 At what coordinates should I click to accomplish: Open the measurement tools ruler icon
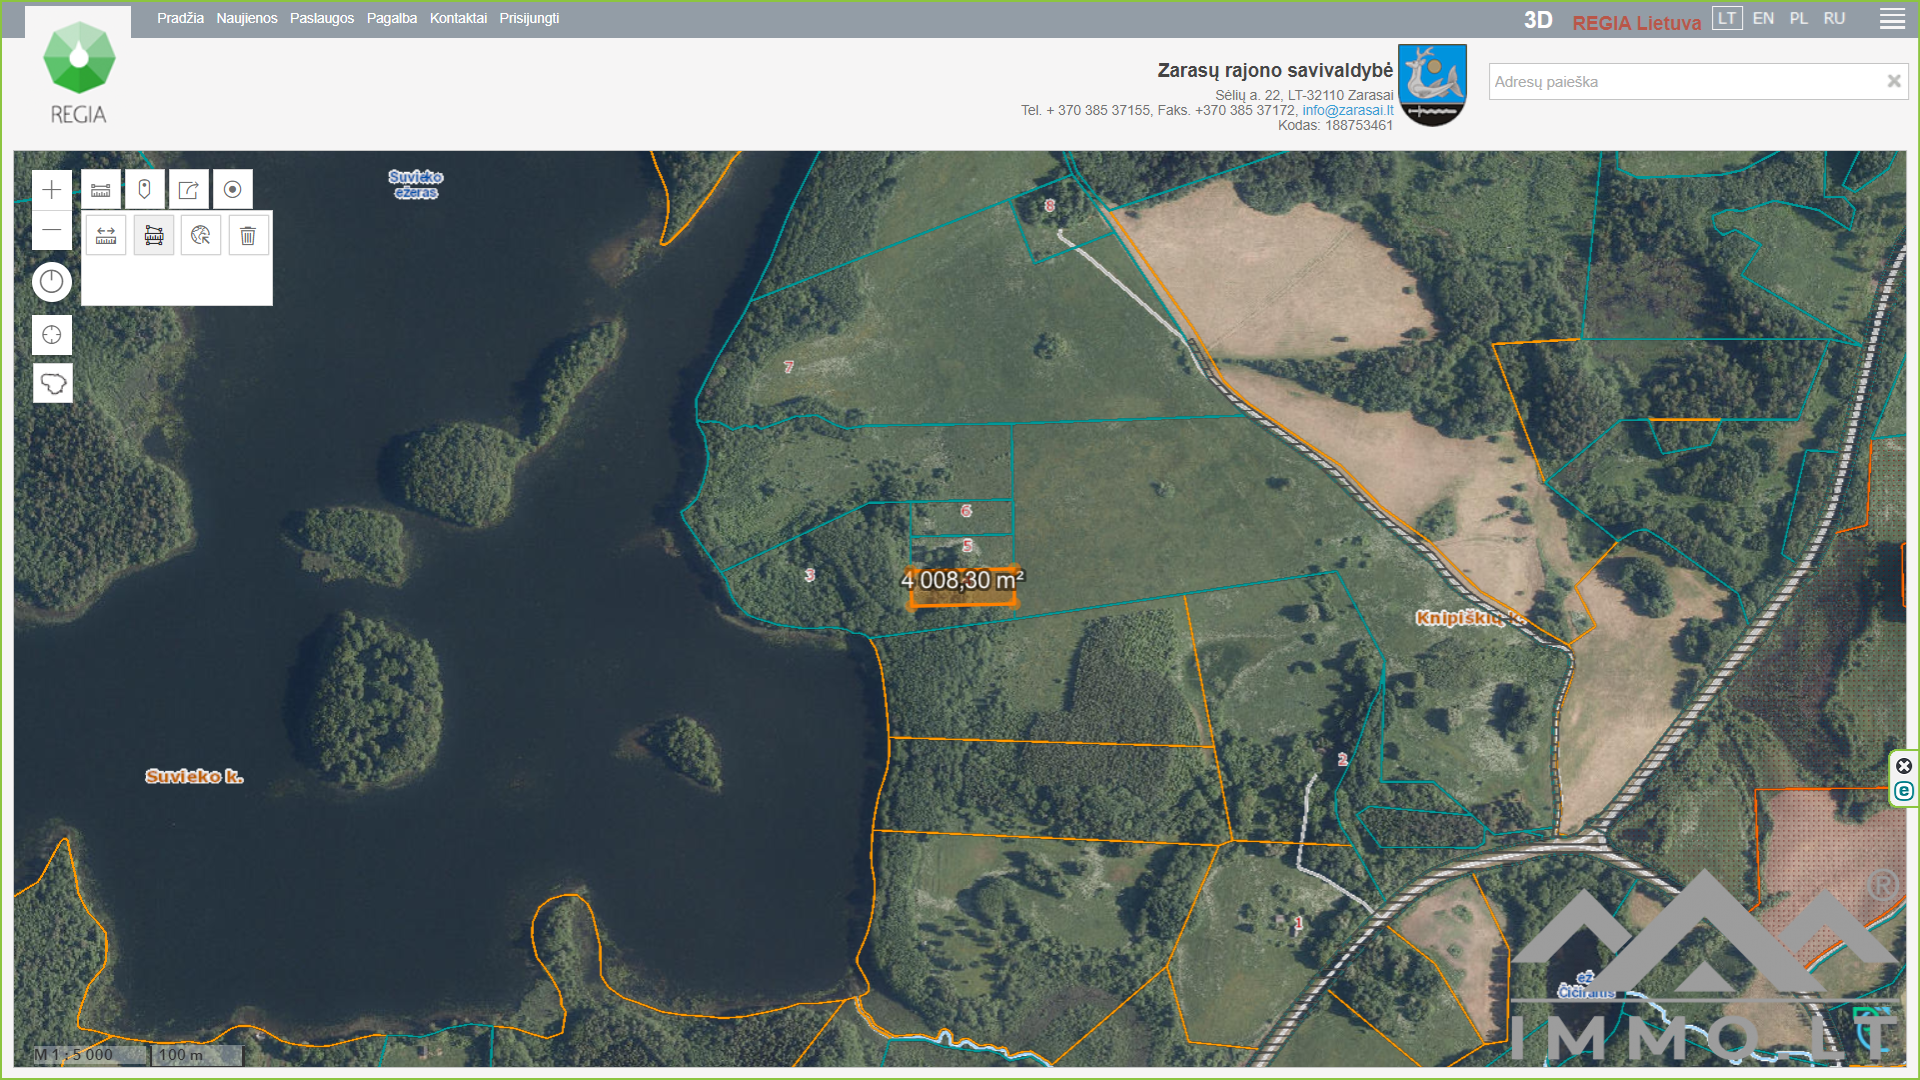(x=101, y=190)
